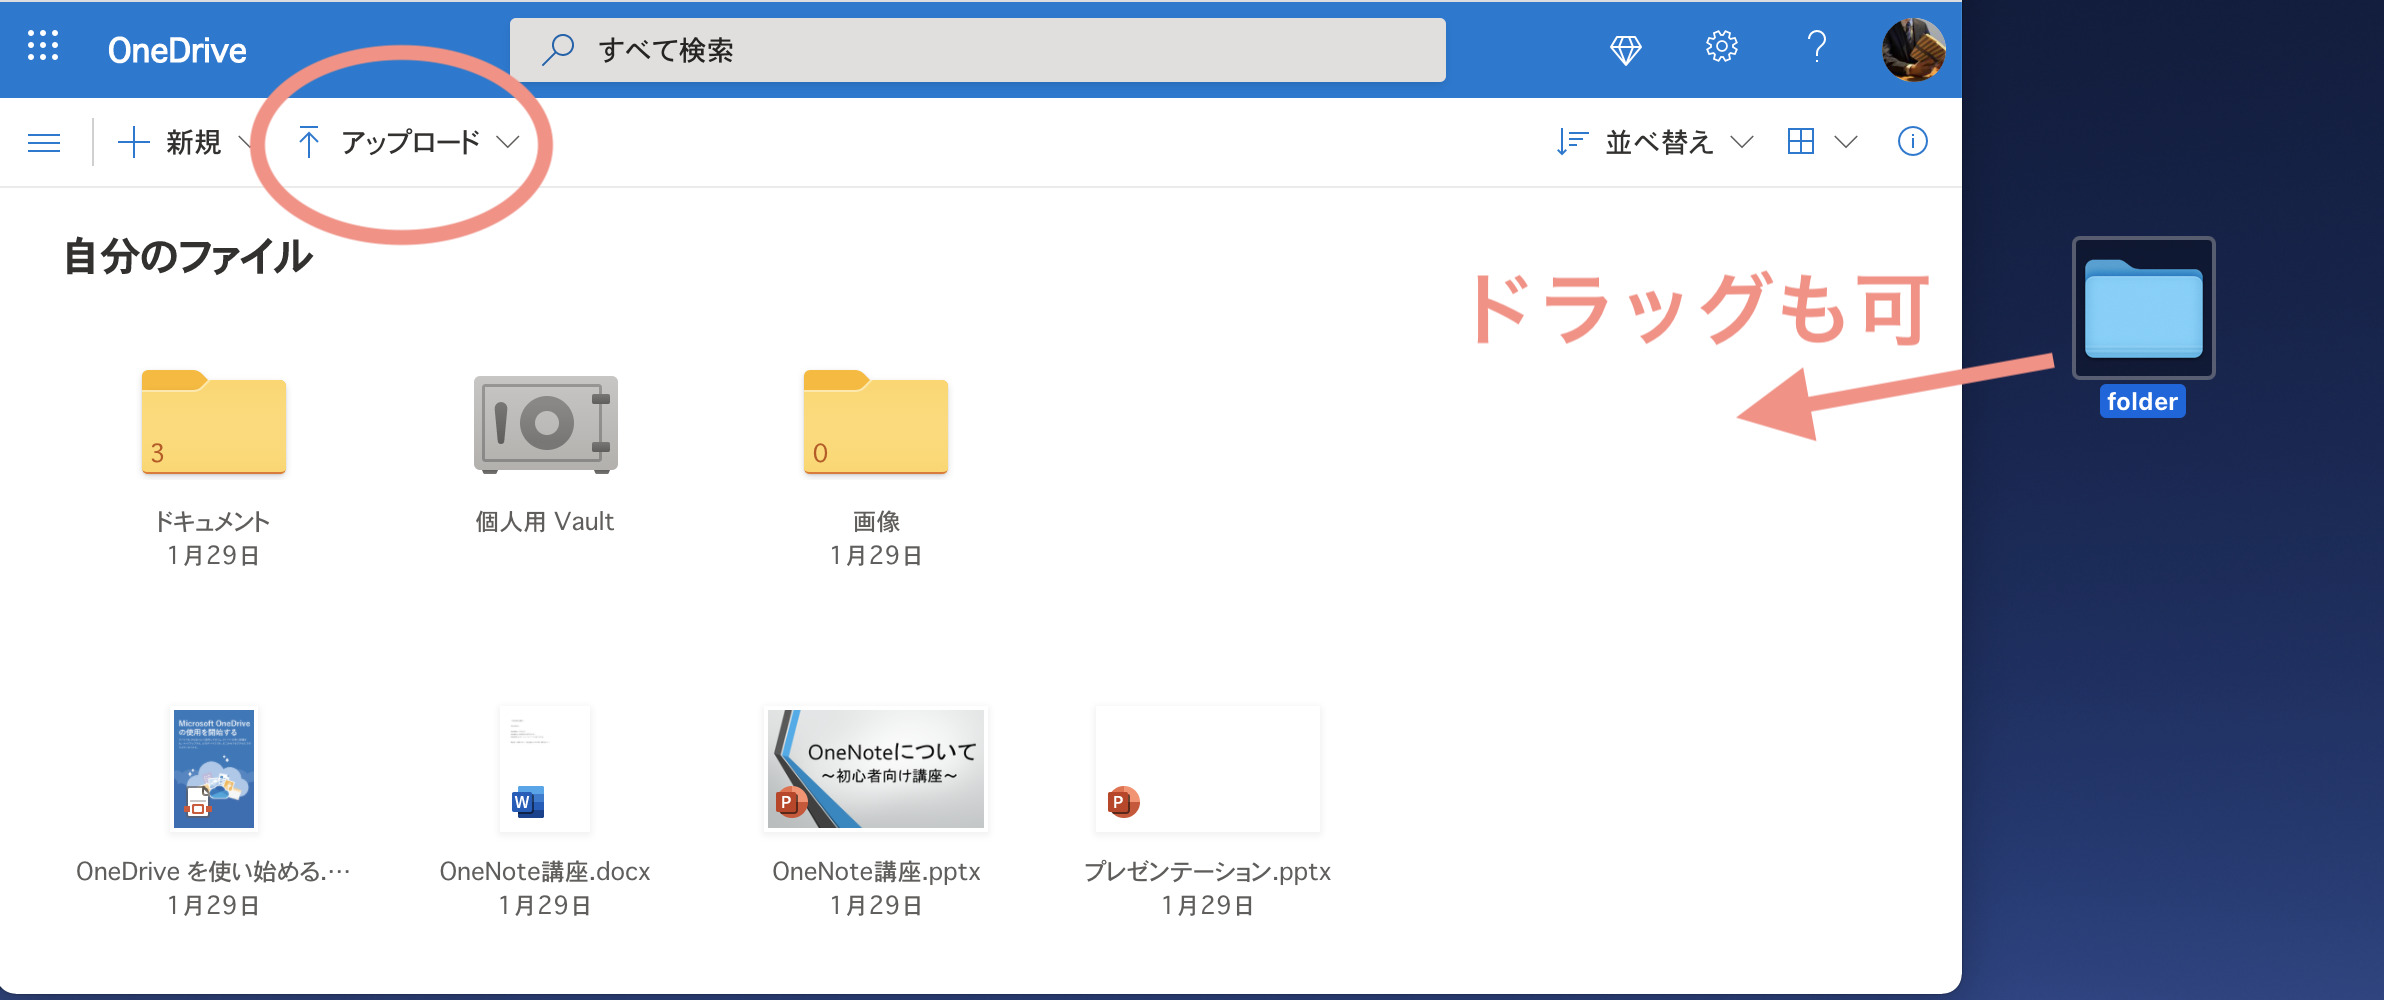Select the desktop folder icon
The width and height of the screenshot is (2384, 1000).
(x=2143, y=308)
